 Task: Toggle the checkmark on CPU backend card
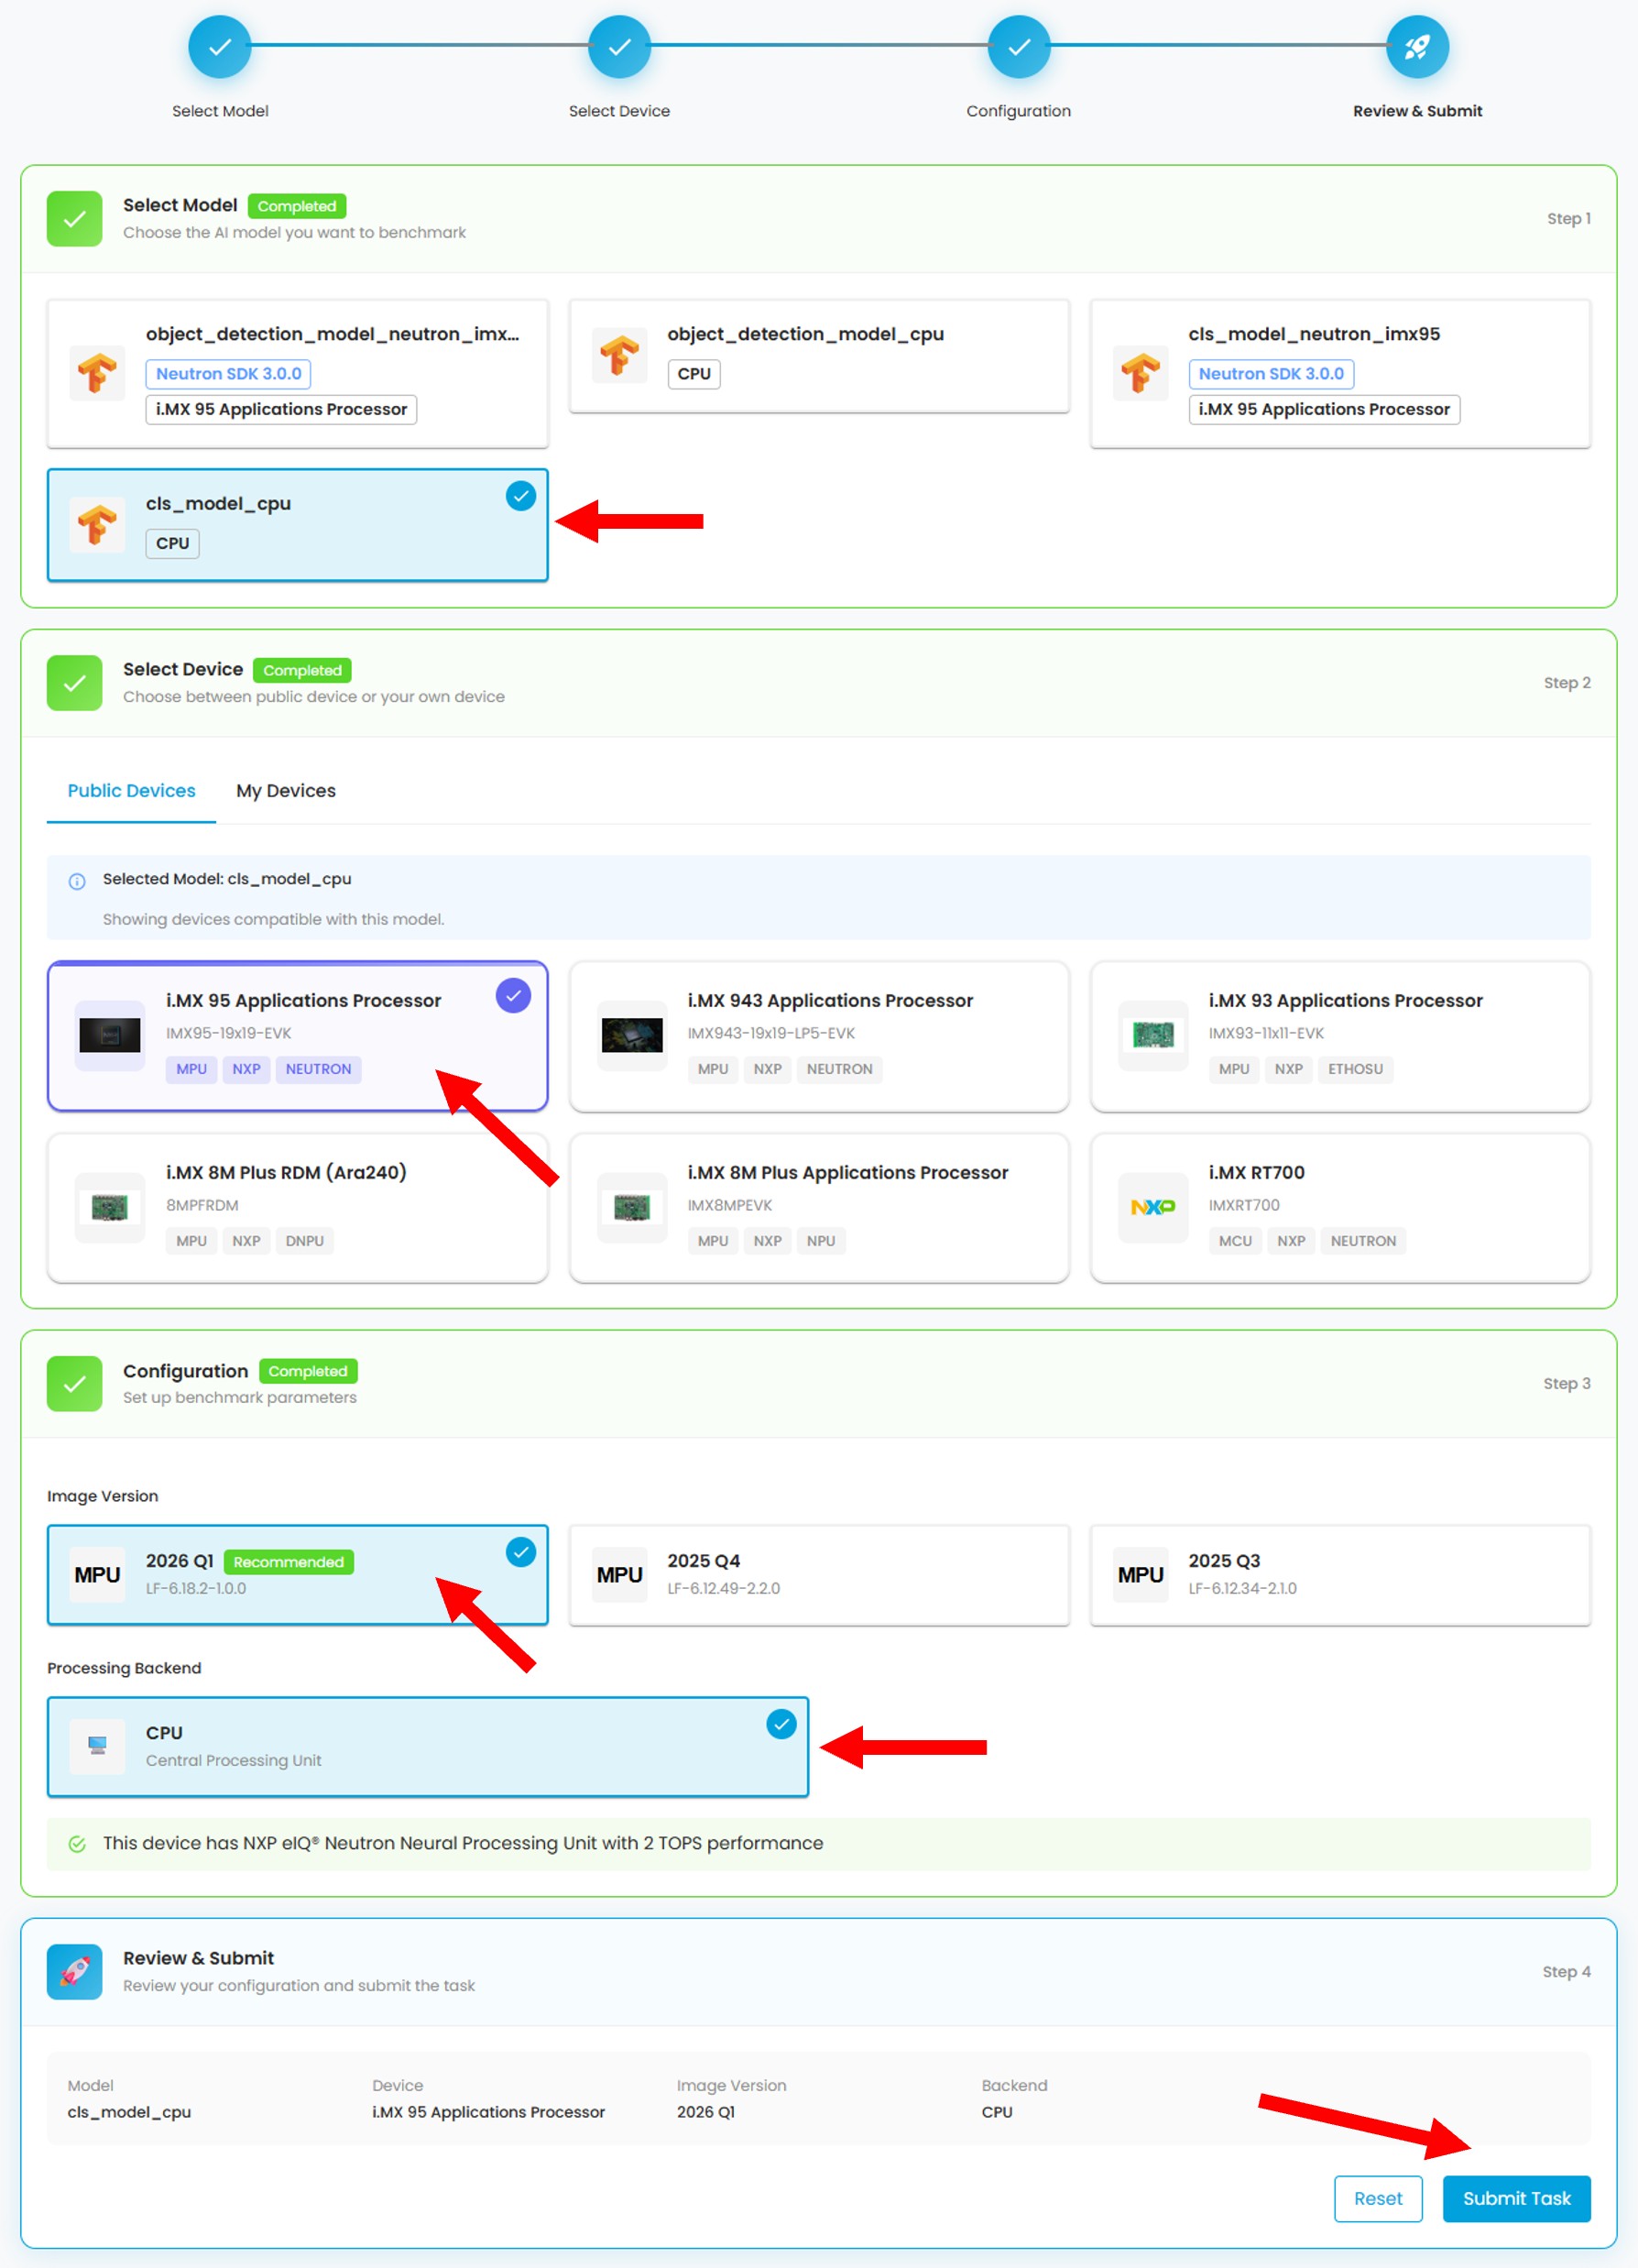pos(781,1724)
